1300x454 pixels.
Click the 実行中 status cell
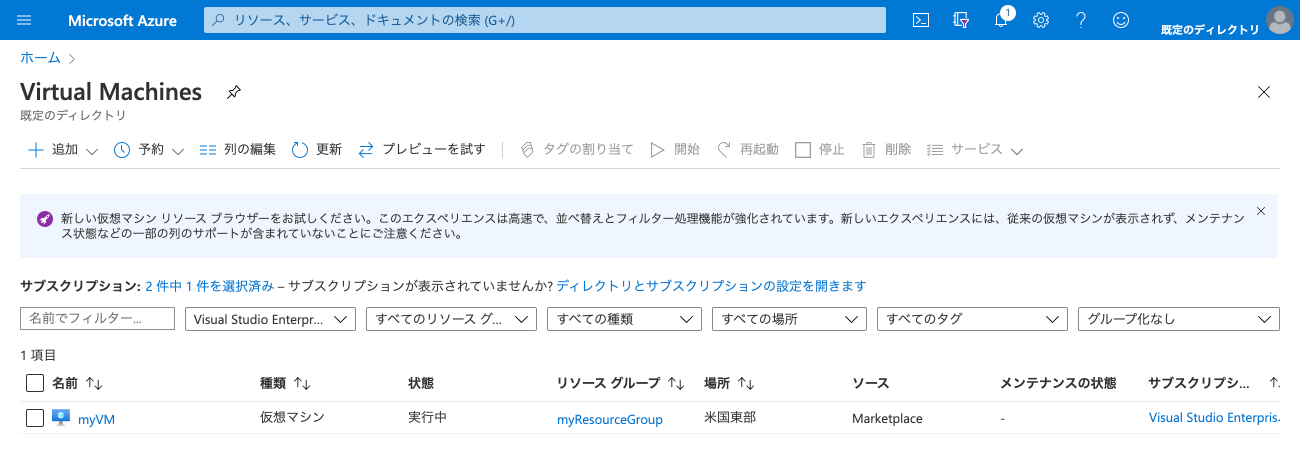pyautogui.click(x=428, y=418)
